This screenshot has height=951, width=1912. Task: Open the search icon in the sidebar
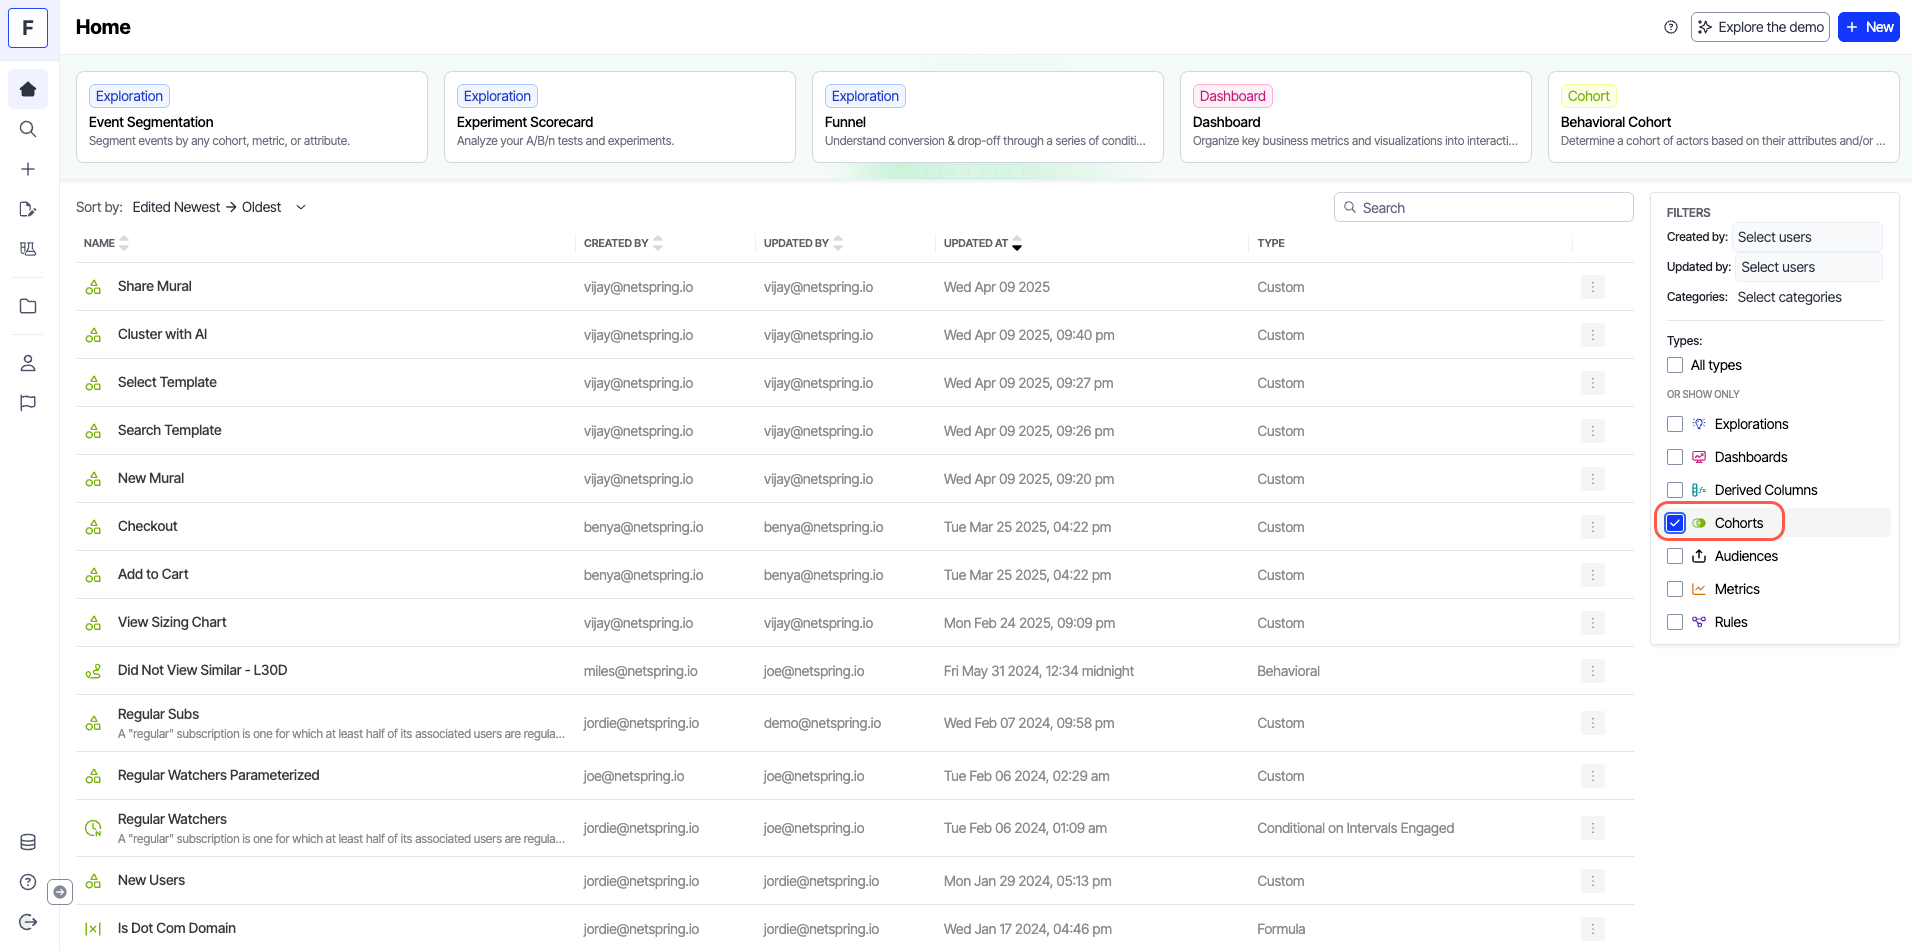28,129
